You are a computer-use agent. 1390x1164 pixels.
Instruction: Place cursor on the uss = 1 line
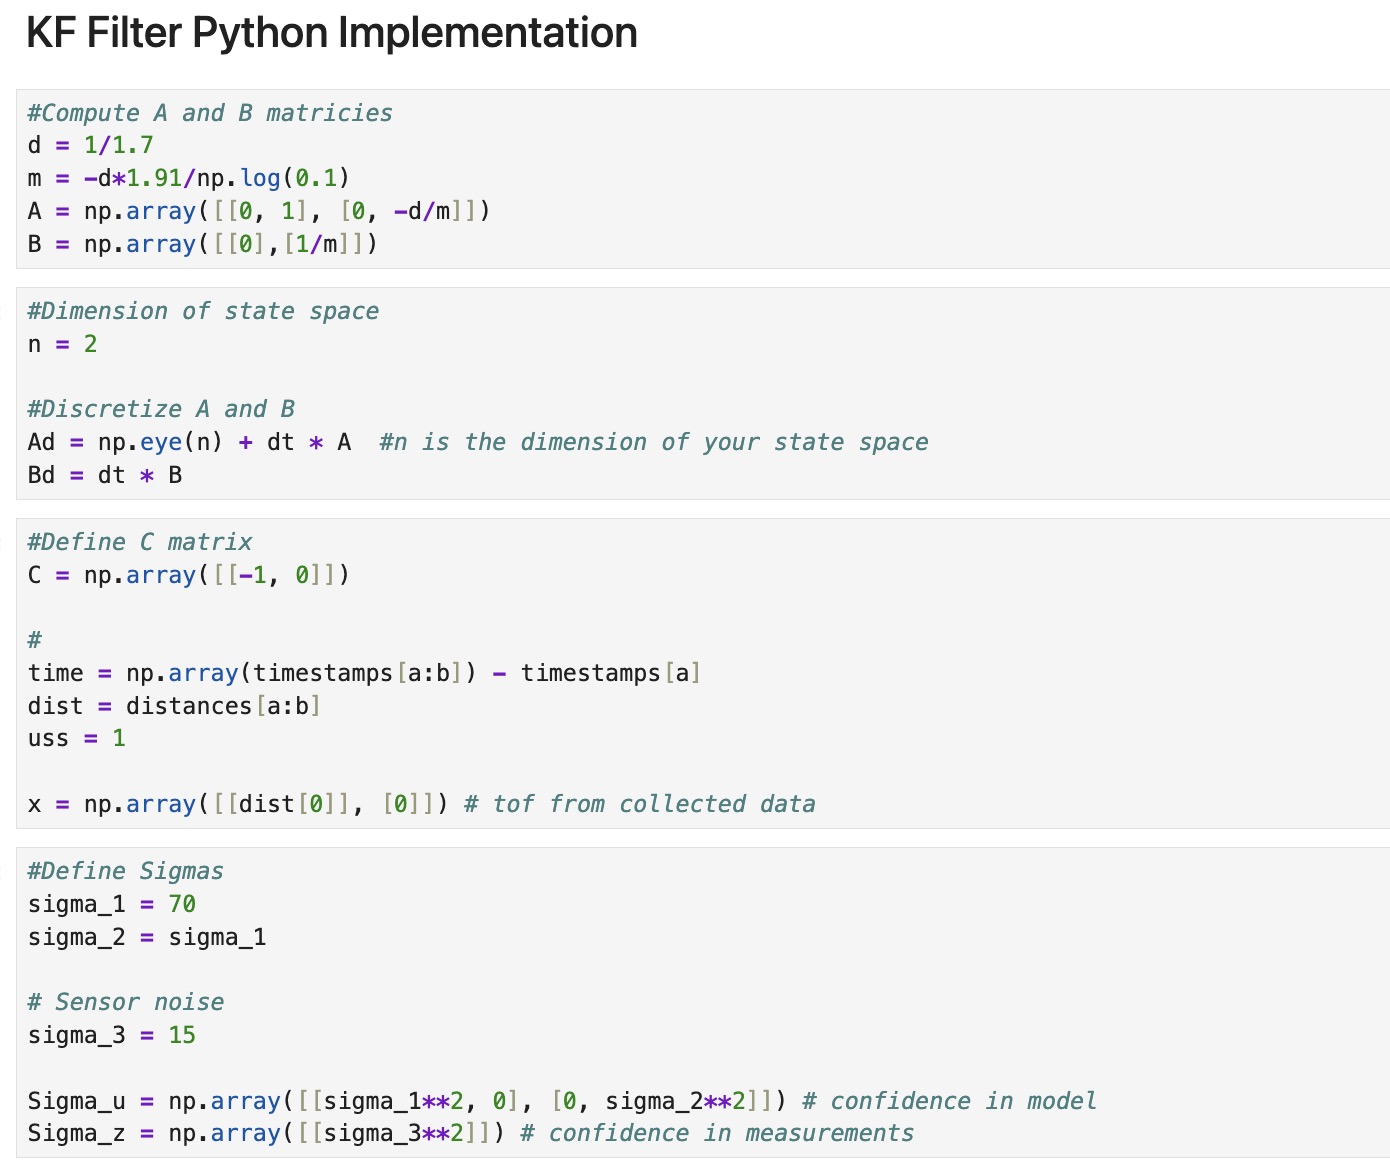[x=77, y=739]
